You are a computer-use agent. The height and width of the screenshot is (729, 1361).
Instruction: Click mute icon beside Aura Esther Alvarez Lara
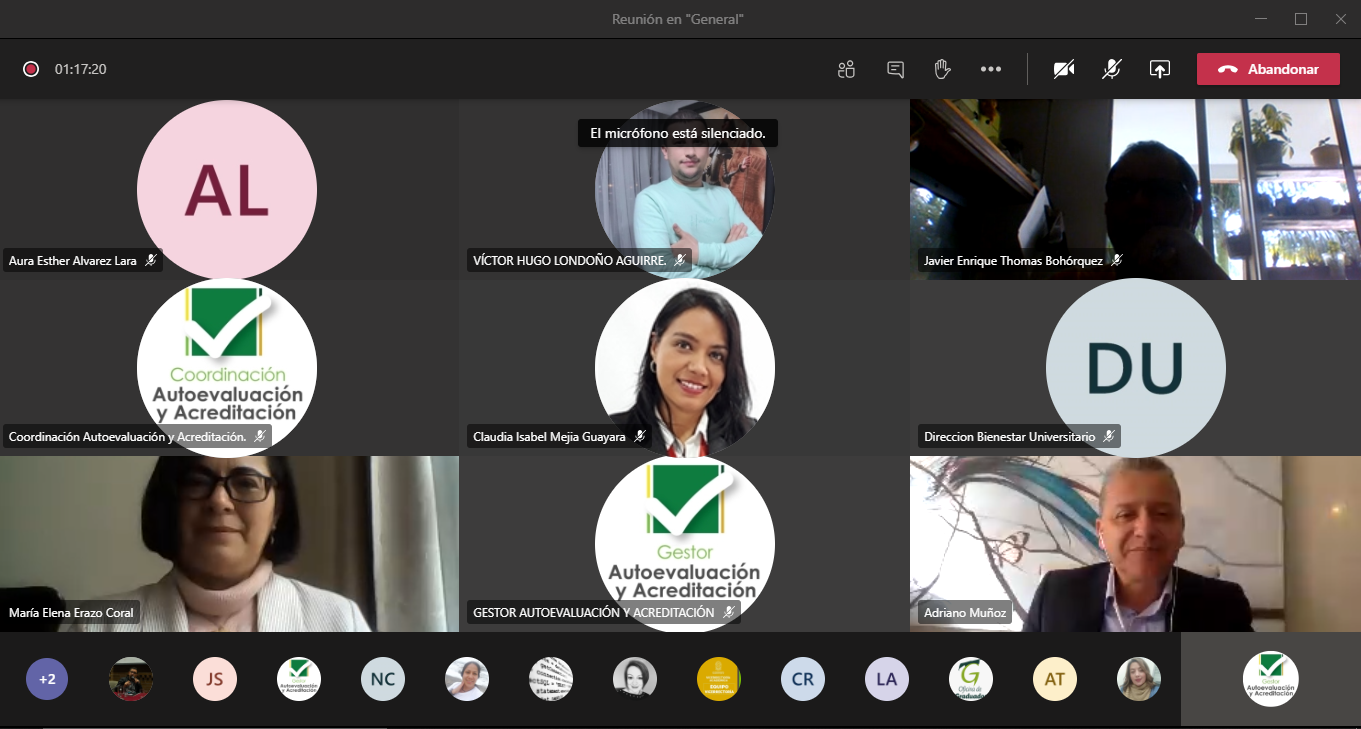tap(151, 261)
